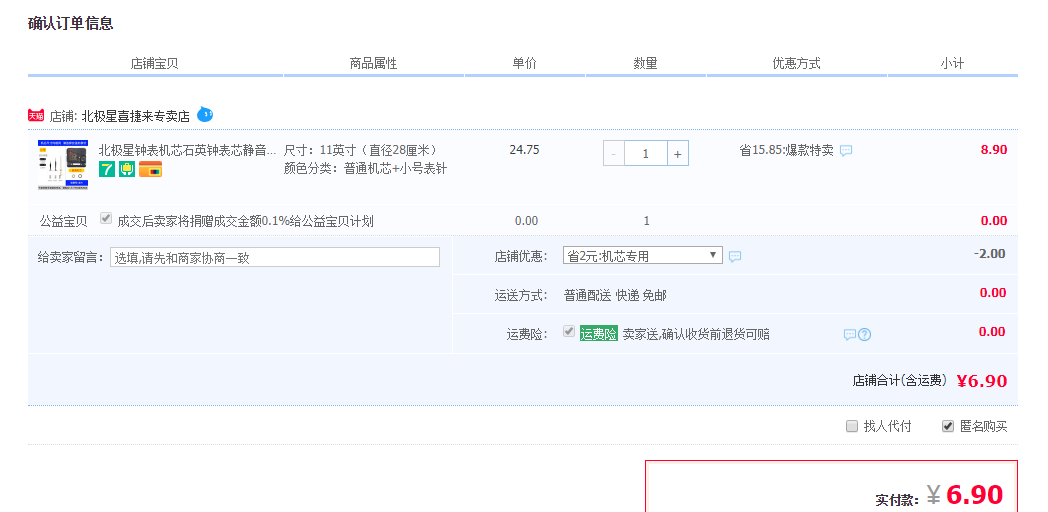Open the clock movement product thumbnail

click(63, 165)
